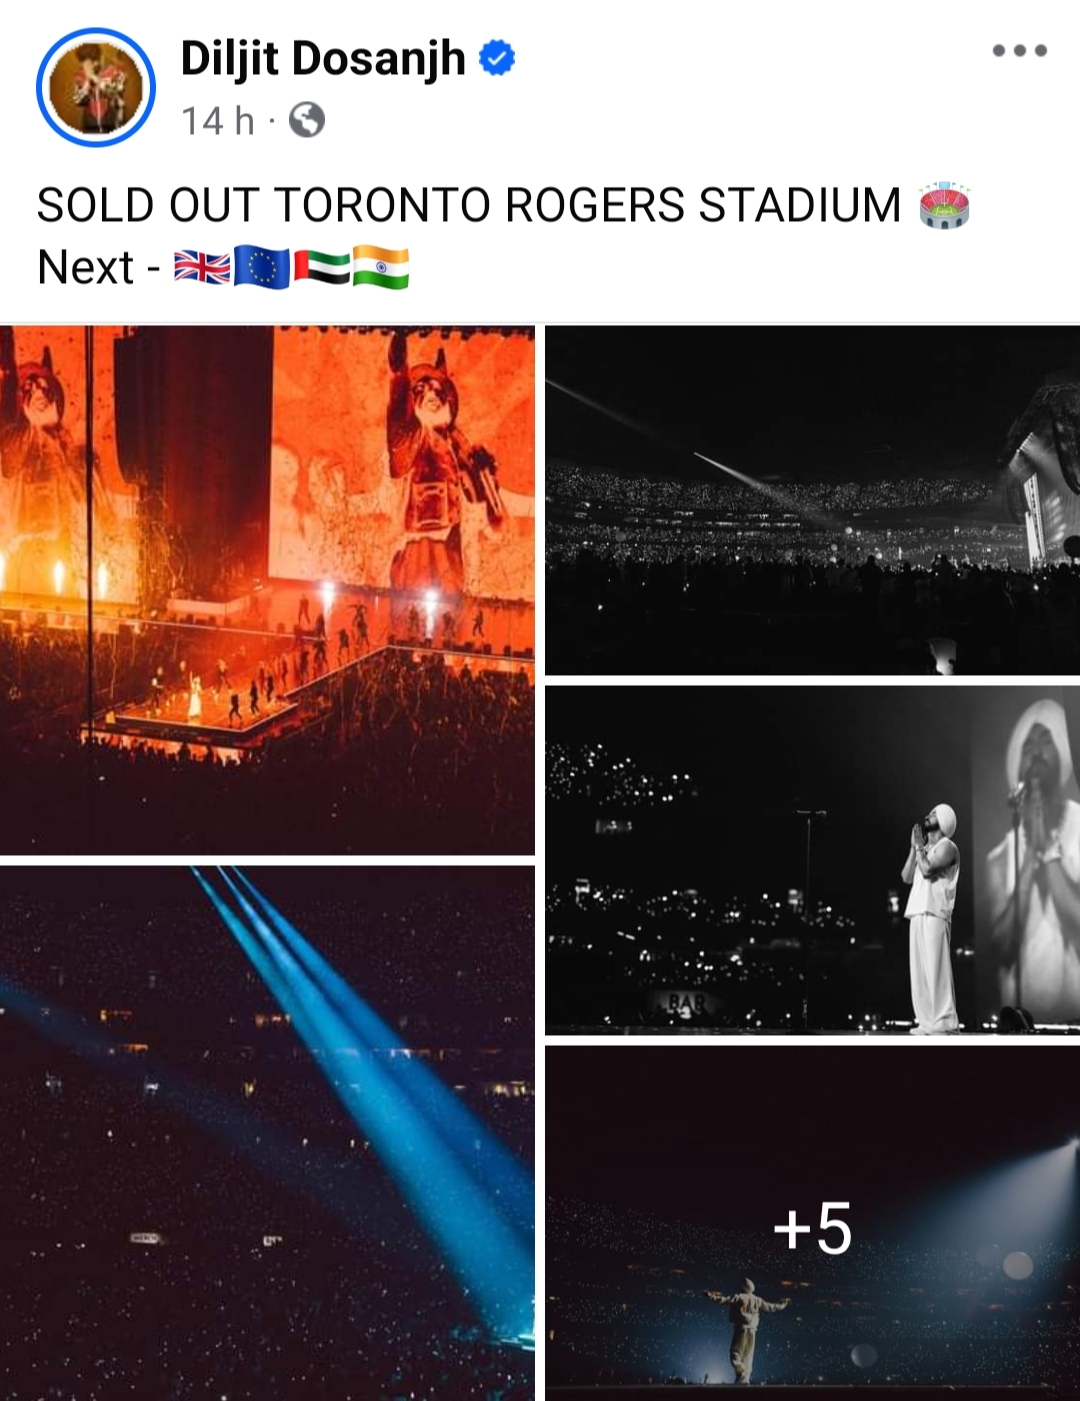1080x1401 pixels.
Task: Tap the blue verified badge
Action: [497, 58]
